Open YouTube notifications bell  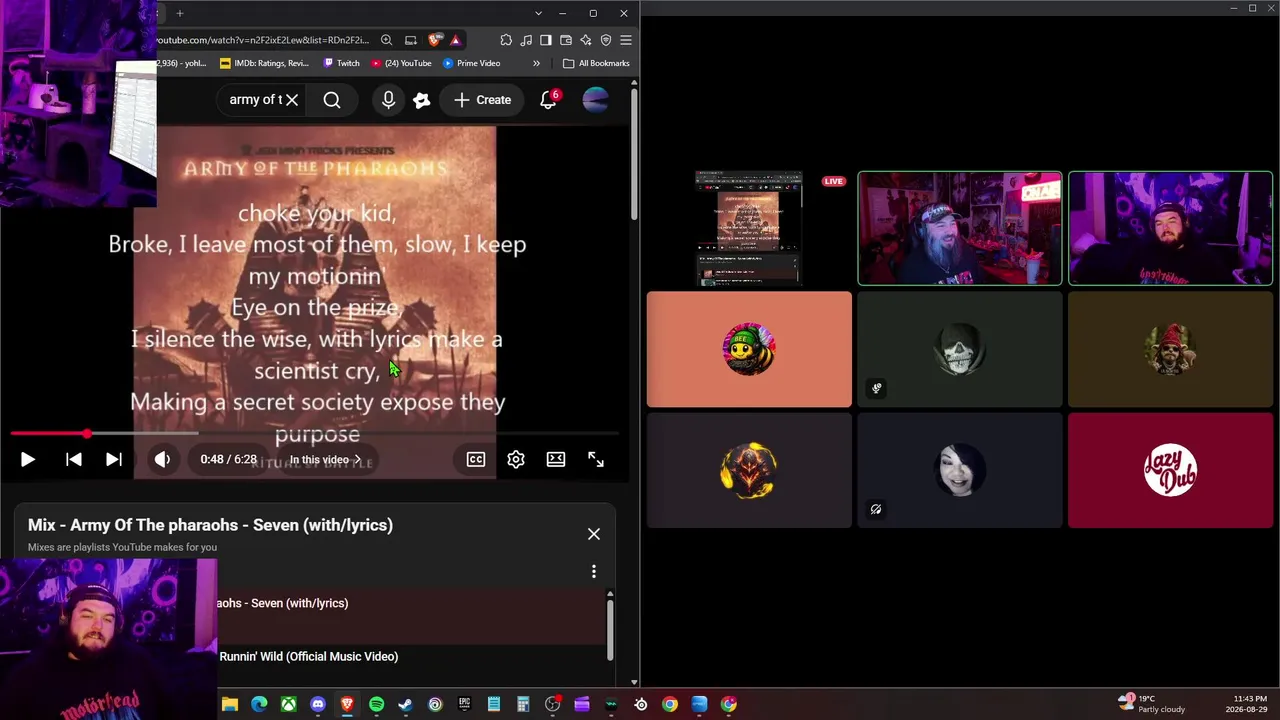pos(549,99)
